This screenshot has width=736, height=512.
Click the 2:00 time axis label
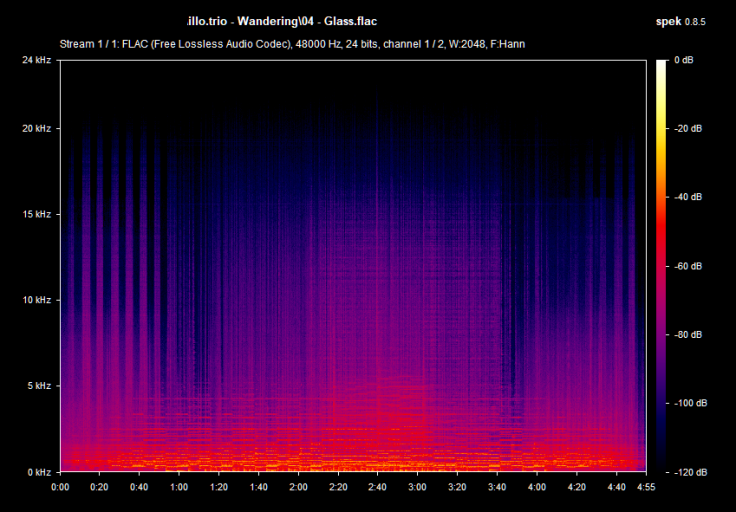(299, 487)
